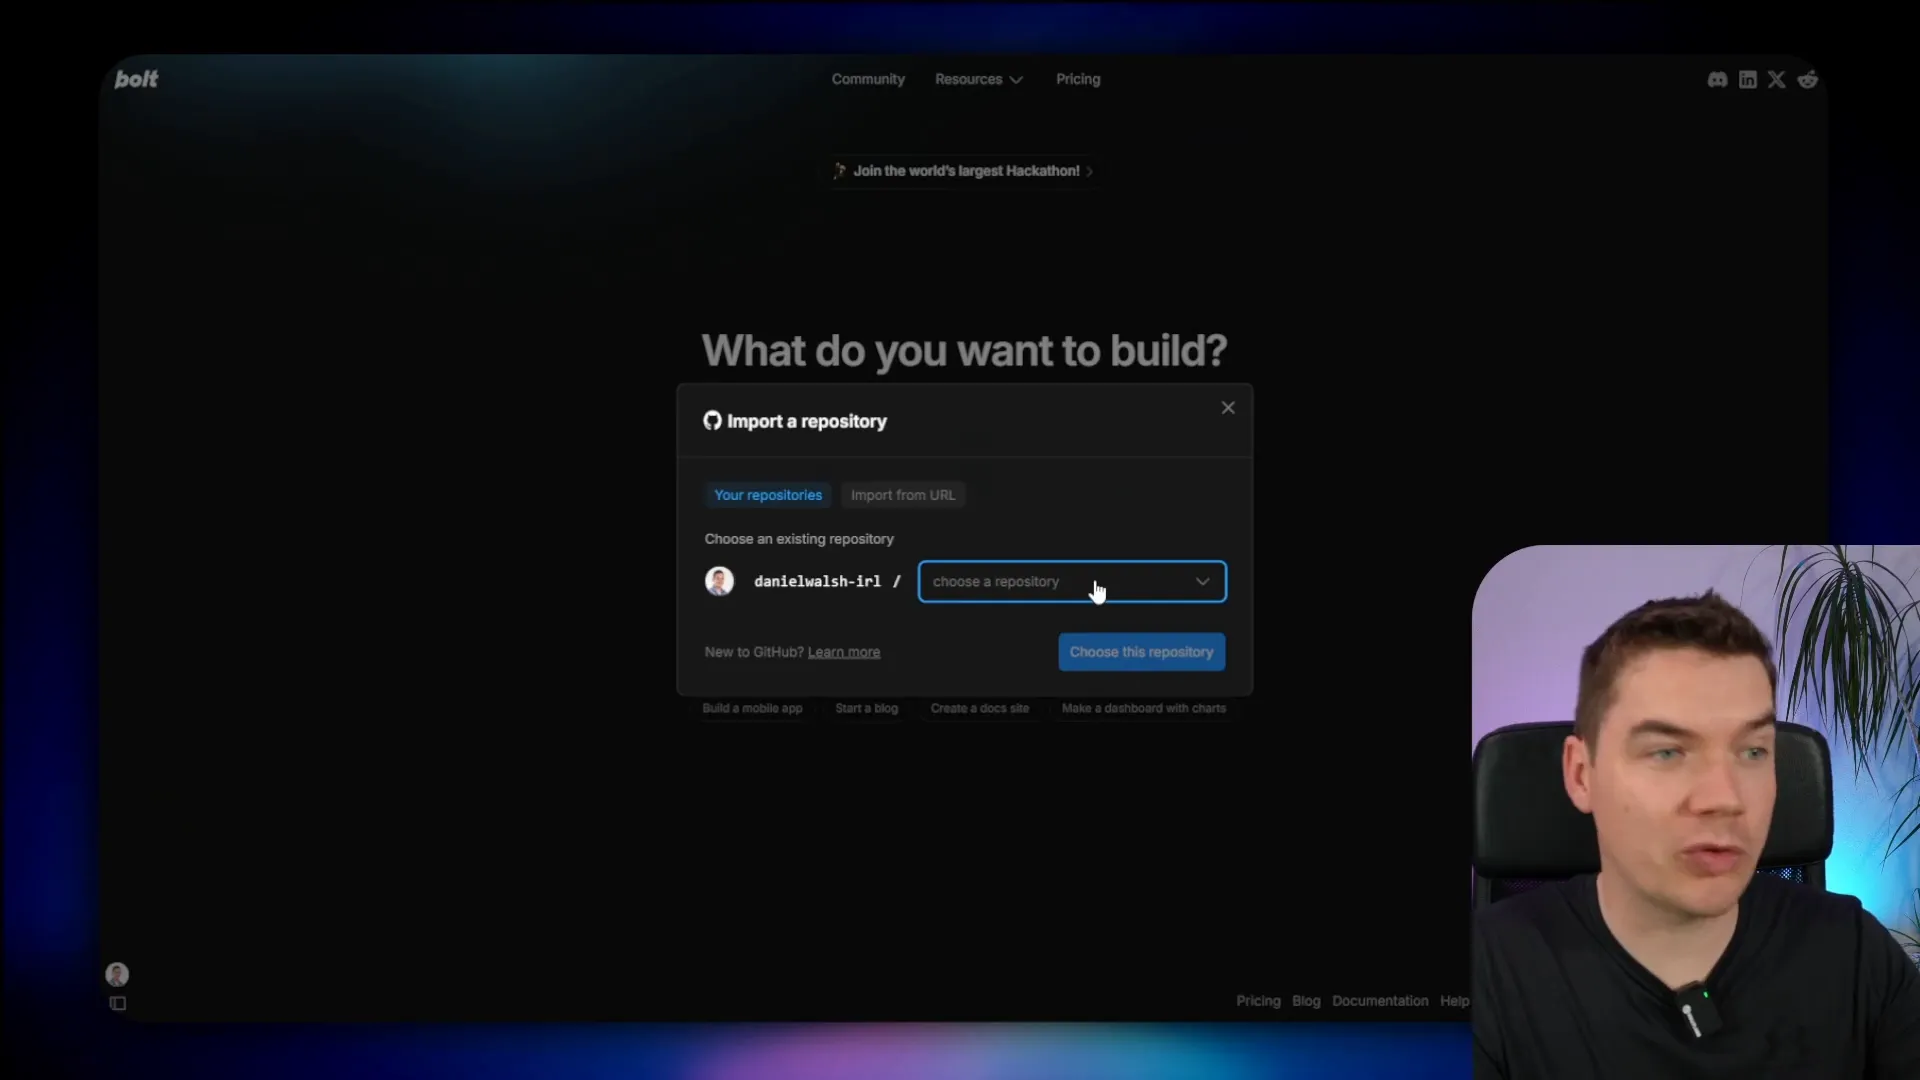Switch to Import from URL tab
1920x1080 pixels.
pos(903,495)
